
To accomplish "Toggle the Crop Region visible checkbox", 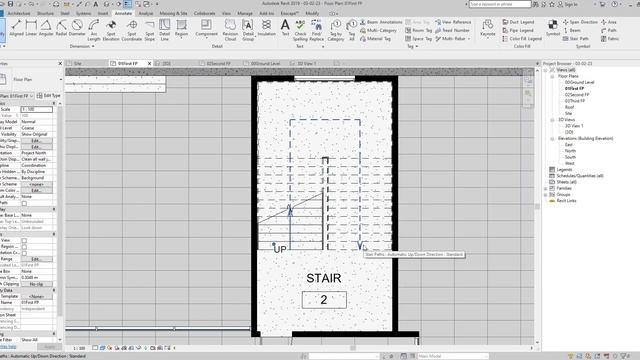I will tap(24, 247).
